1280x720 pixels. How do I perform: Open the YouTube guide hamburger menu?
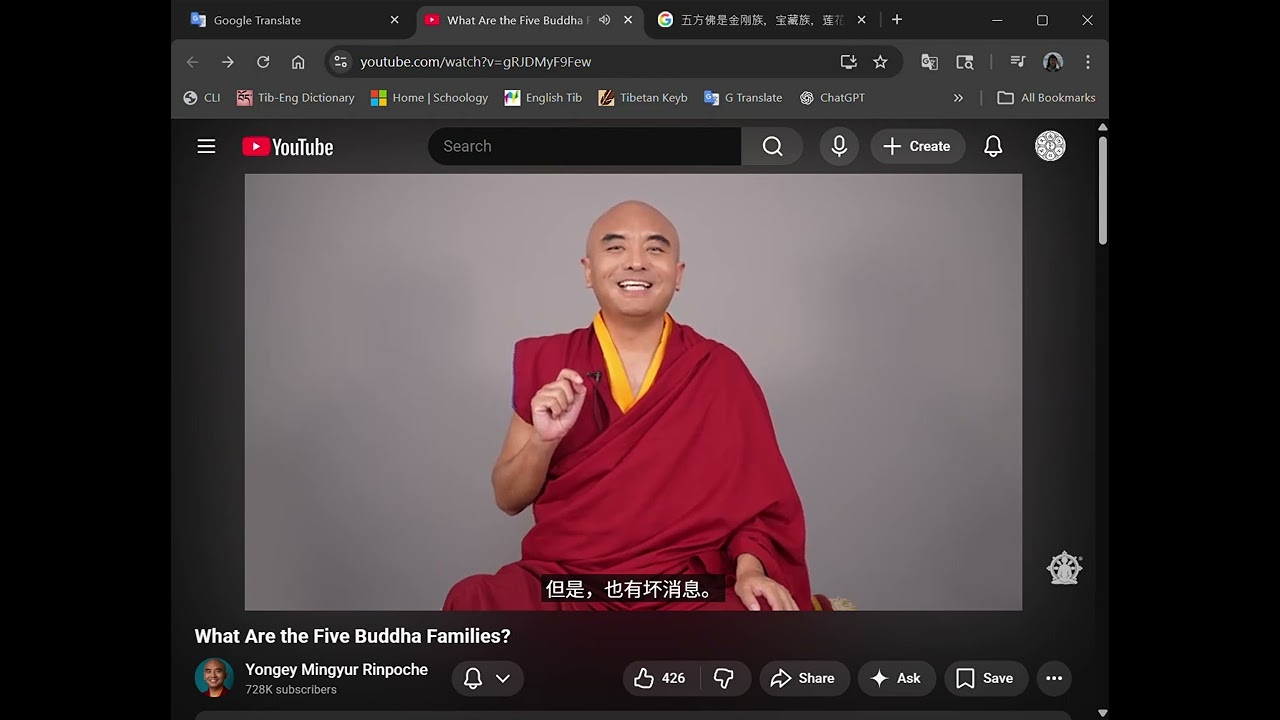[206, 147]
